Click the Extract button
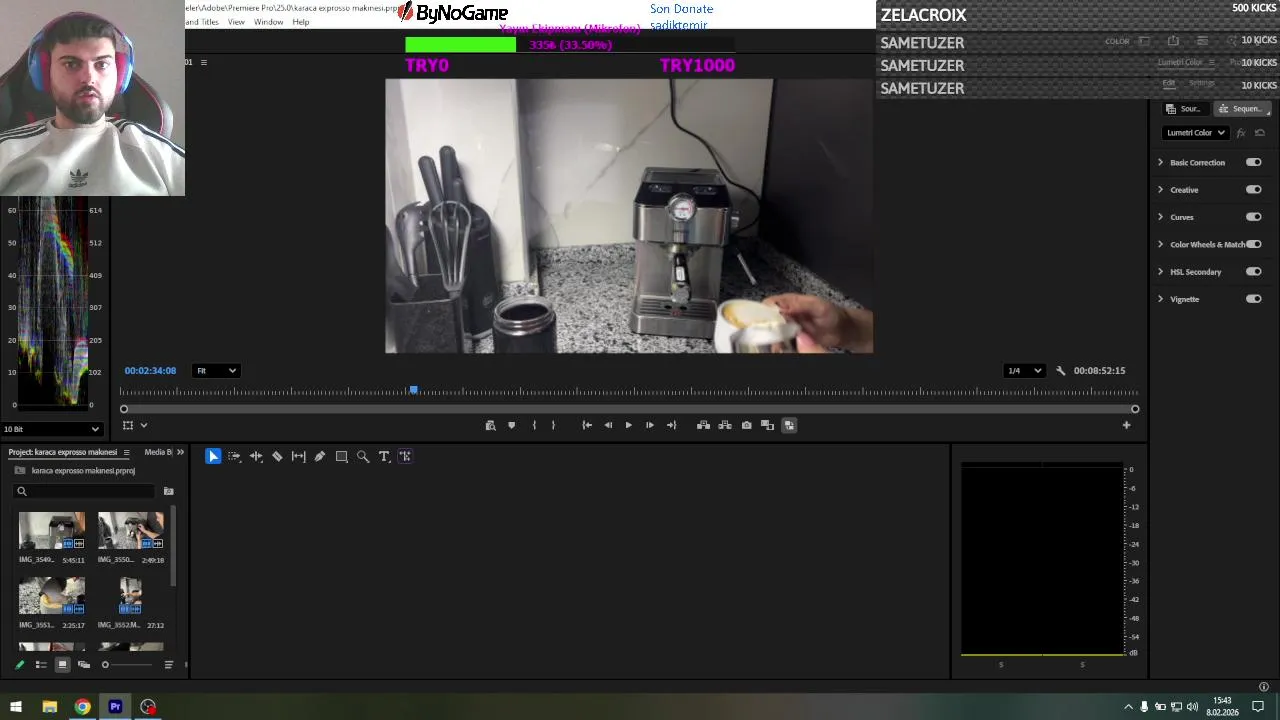The image size is (1280, 720). 725,425
